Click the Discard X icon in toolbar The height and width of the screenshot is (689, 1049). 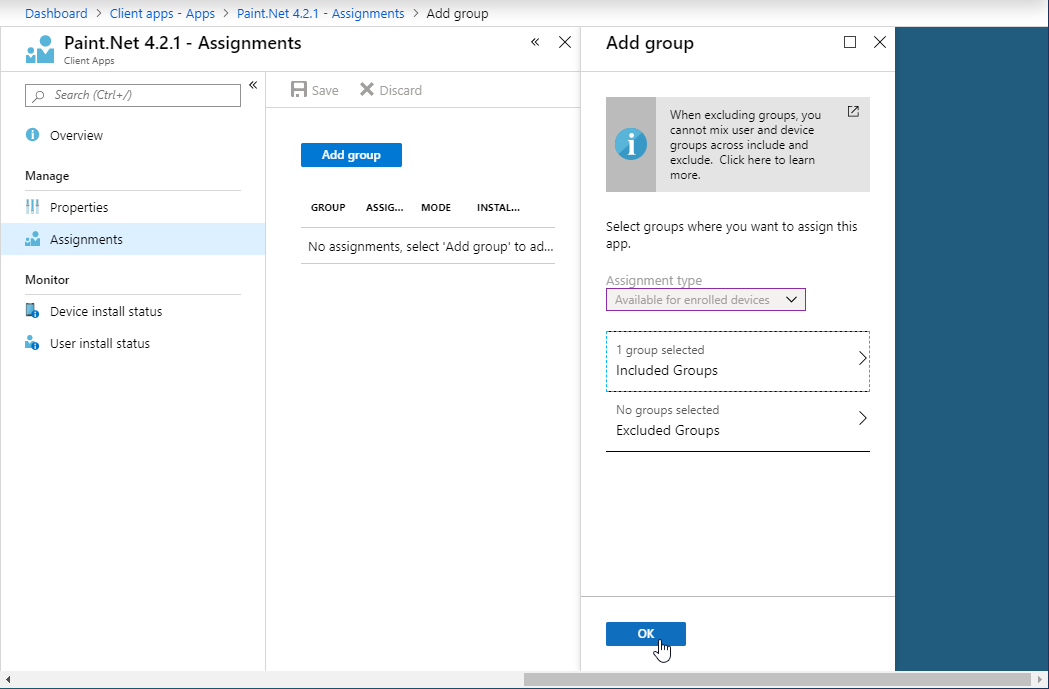pos(367,90)
